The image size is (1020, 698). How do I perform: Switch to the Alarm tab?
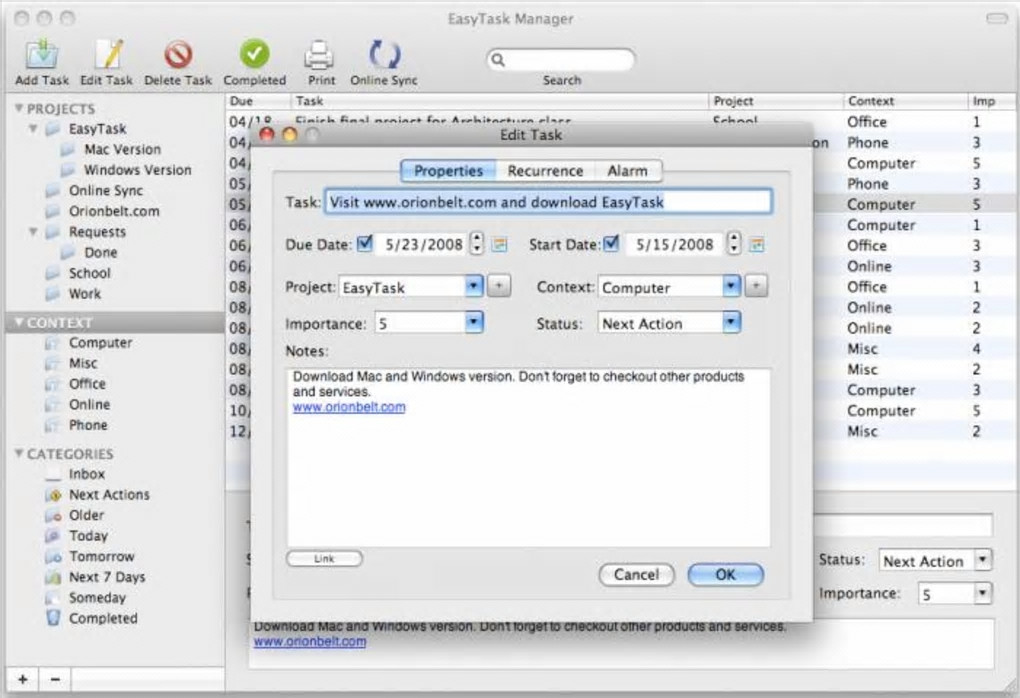pyautogui.click(x=628, y=171)
